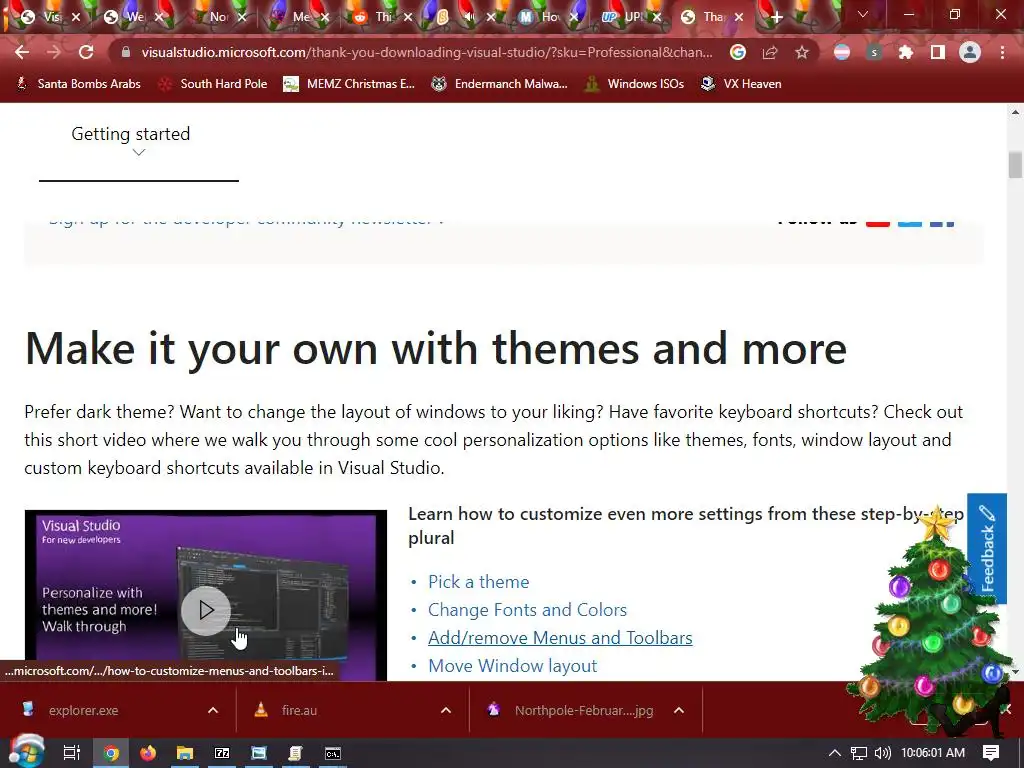Viewport: 1024px width, 768px height.
Task: Click the taskbar clock showing 10:06:01 AM
Action: [933, 753]
